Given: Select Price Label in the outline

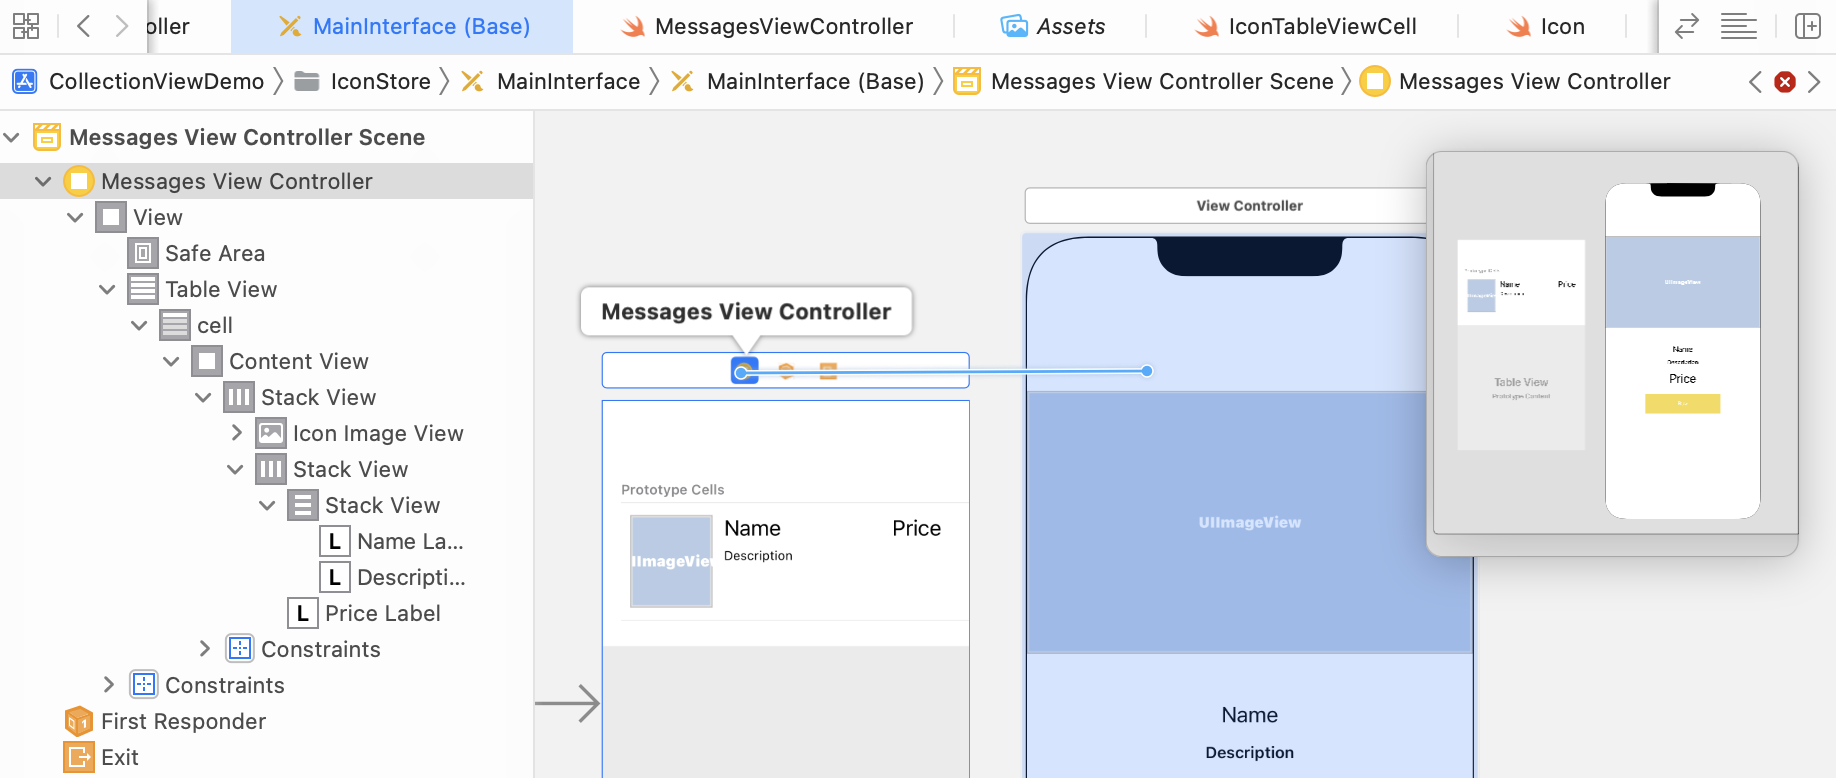Looking at the screenshot, I should 382,613.
